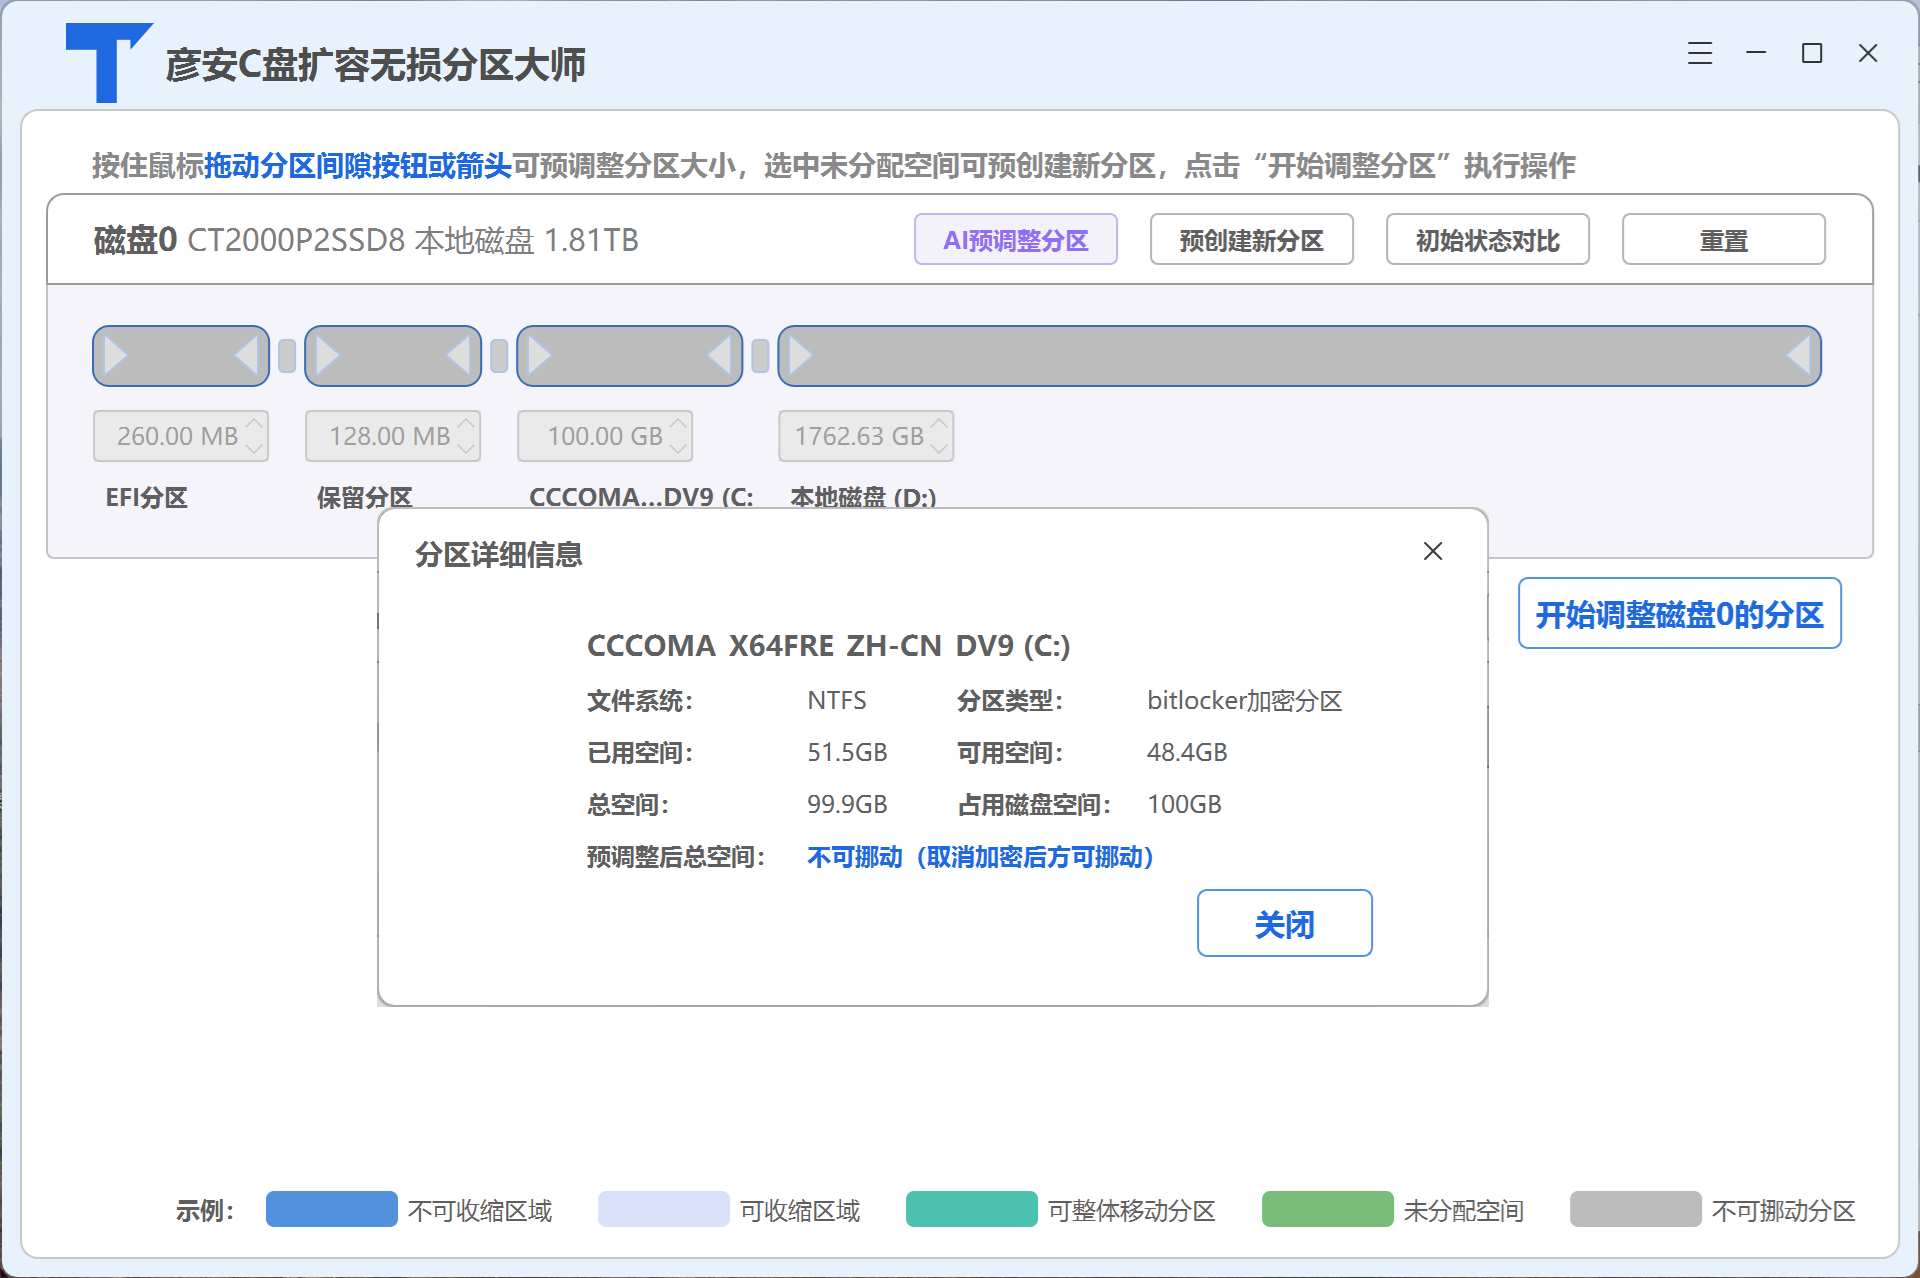
Task: Click the CCCOMA...DV9 (C: label
Action: [641, 498]
